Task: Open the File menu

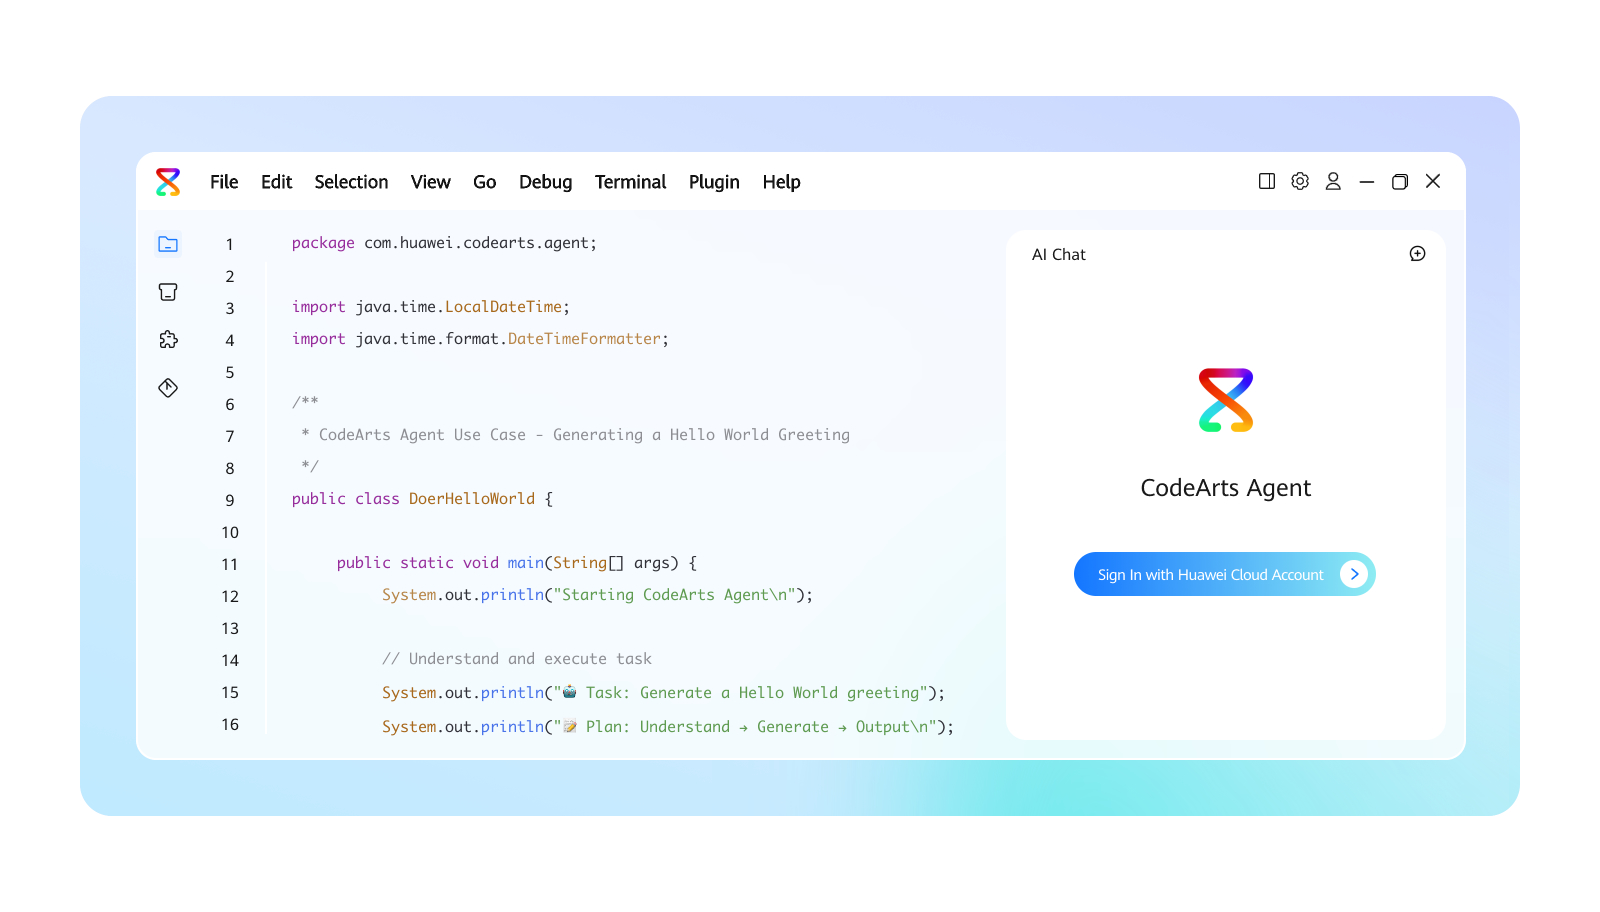Action: [224, 182]
